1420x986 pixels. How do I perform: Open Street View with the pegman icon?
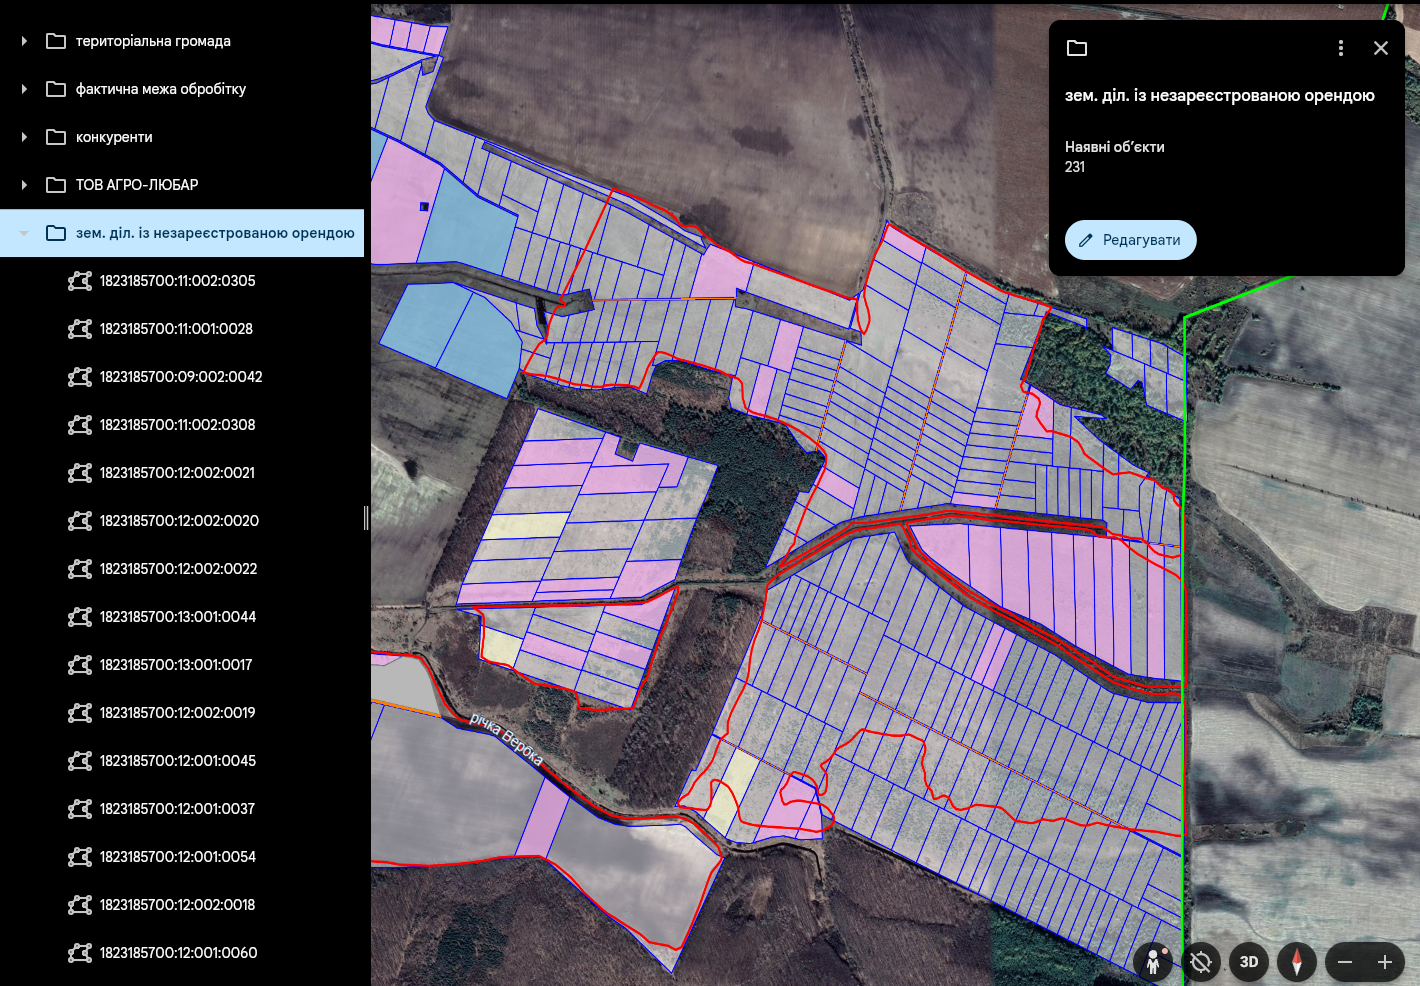[x=1153, y=962]
